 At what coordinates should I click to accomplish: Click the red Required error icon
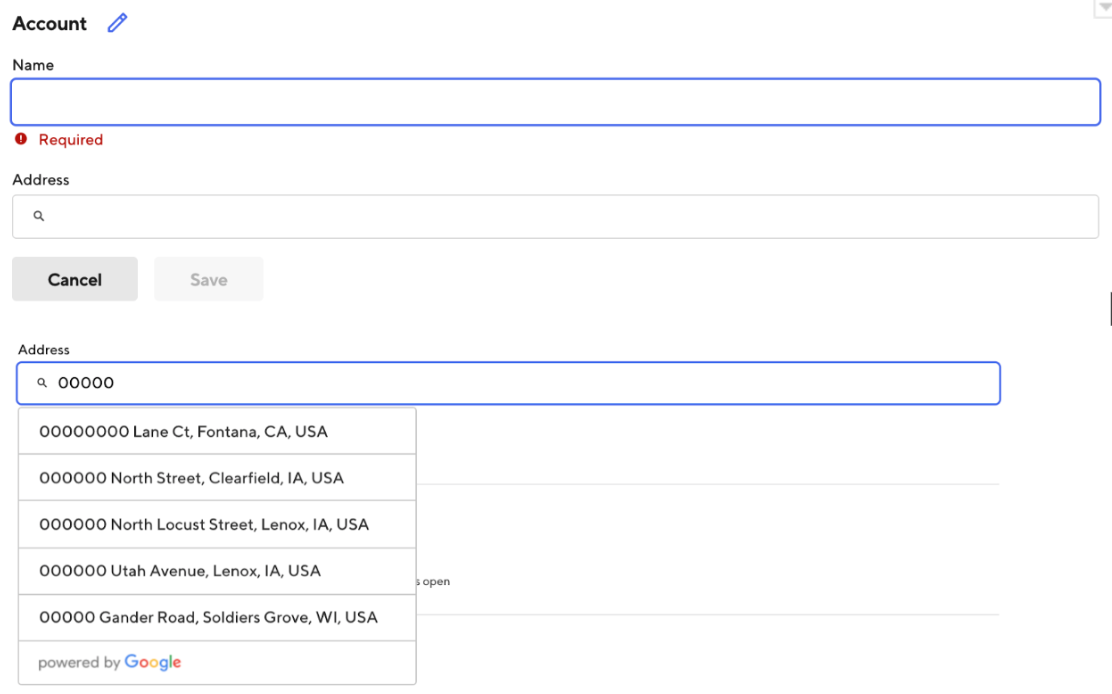(21, 139)
